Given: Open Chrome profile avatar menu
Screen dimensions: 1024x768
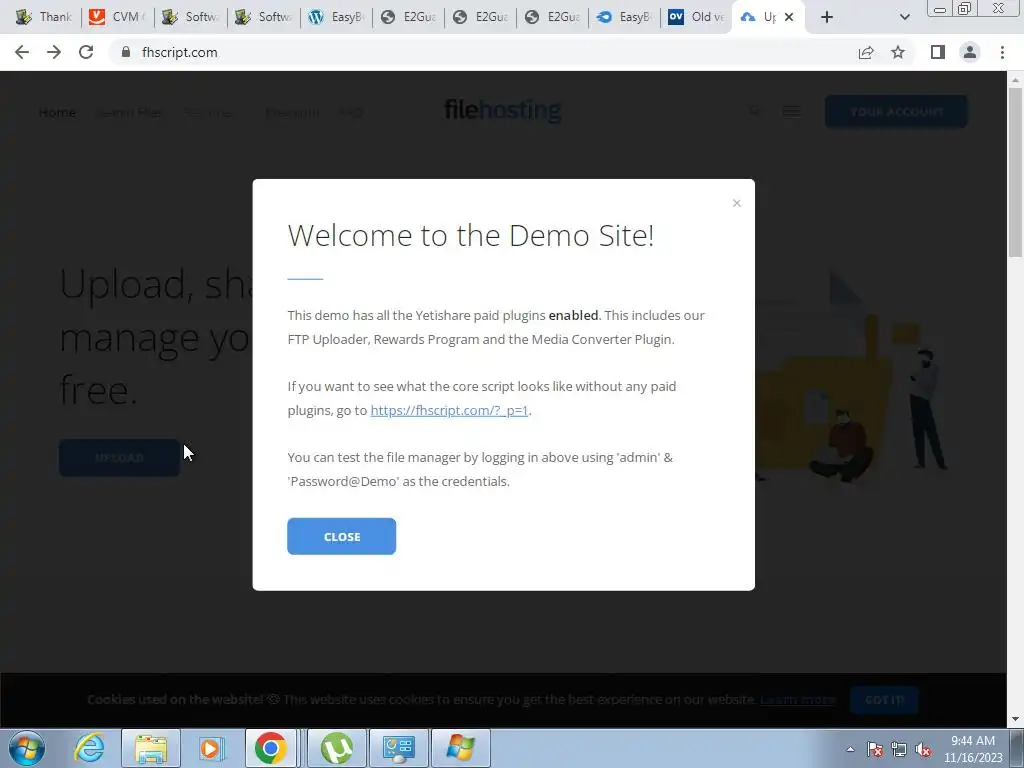Looking at the screenshot, I should point(970,52).
